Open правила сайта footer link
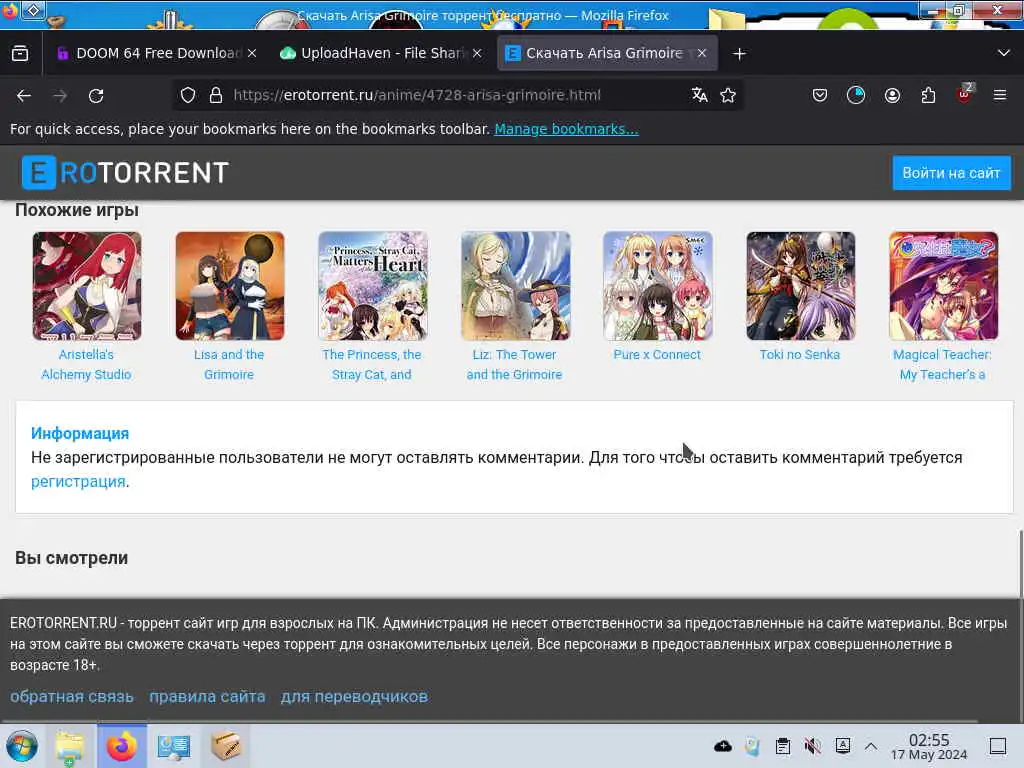This screenshot has width=1024, height=768. pos(208,697)
